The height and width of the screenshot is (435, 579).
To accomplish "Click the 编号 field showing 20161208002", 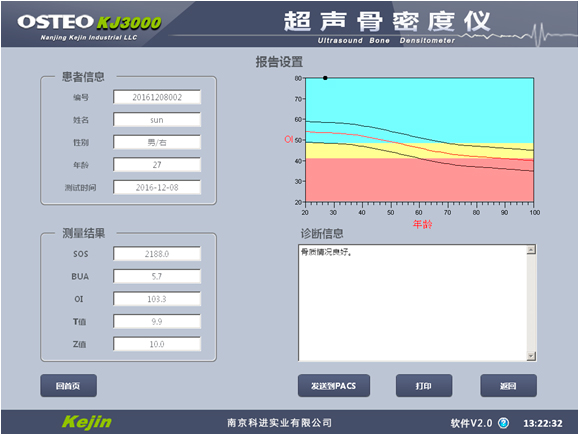I will (157, 97).
